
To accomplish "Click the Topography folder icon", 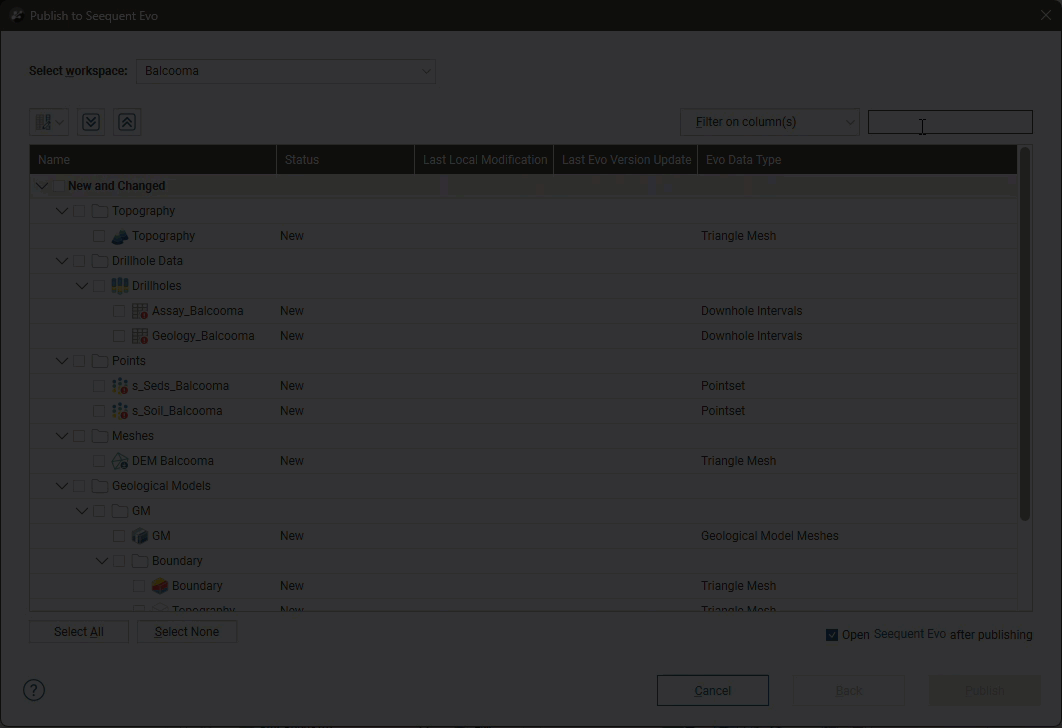I will pos(100,211).
